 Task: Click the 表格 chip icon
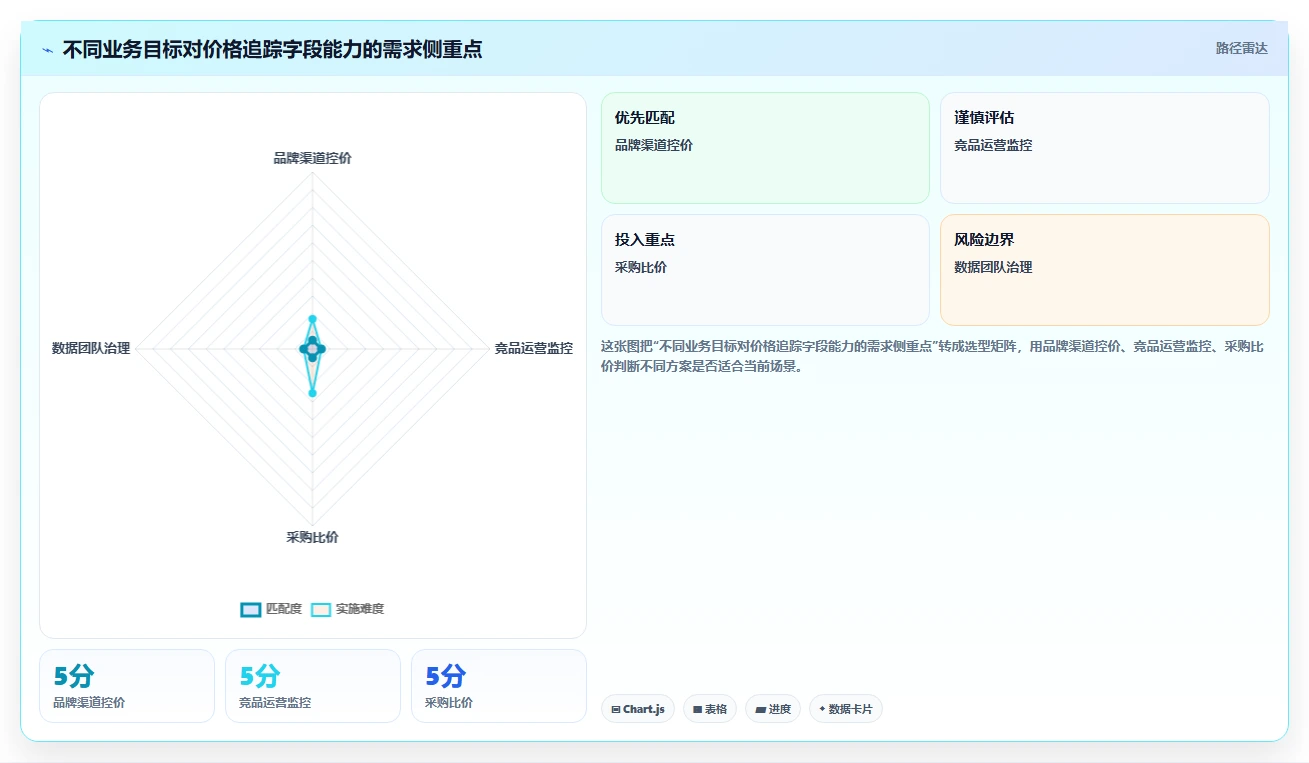pos(698,709)
